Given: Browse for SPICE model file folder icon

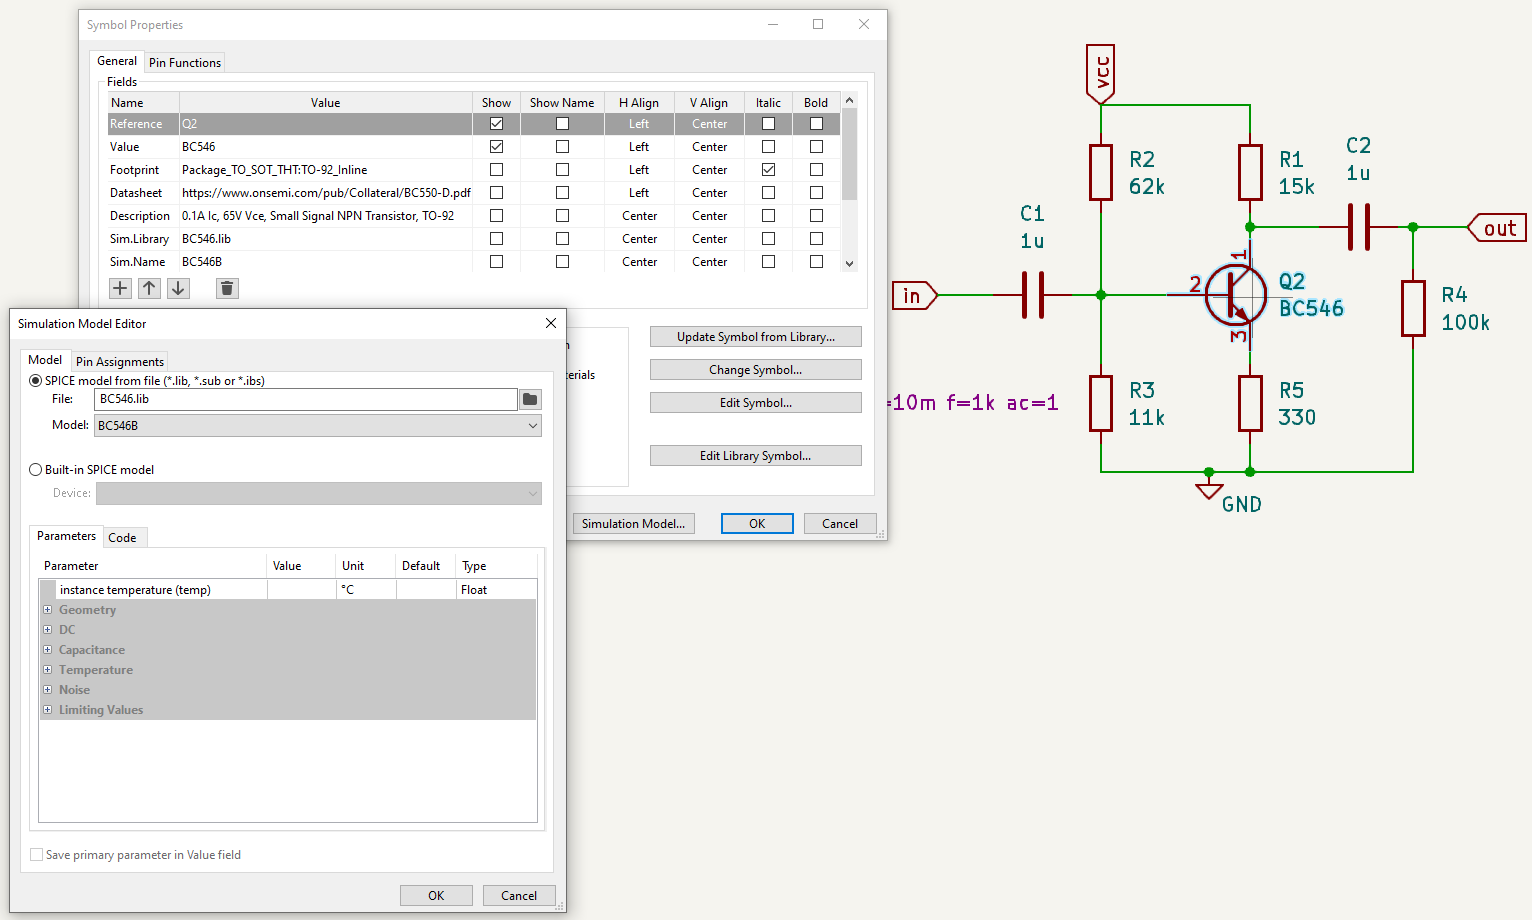Looking at the screenshot, I should click(x=530, y=399).
